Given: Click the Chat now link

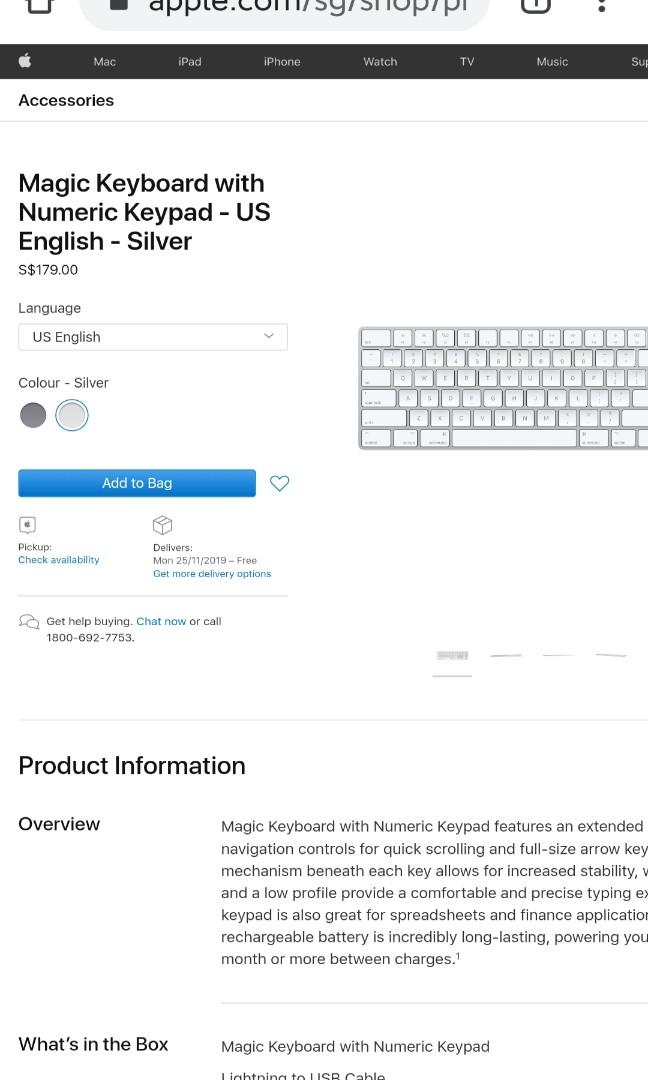Looking at the screenshot, I should coord(161,621).
